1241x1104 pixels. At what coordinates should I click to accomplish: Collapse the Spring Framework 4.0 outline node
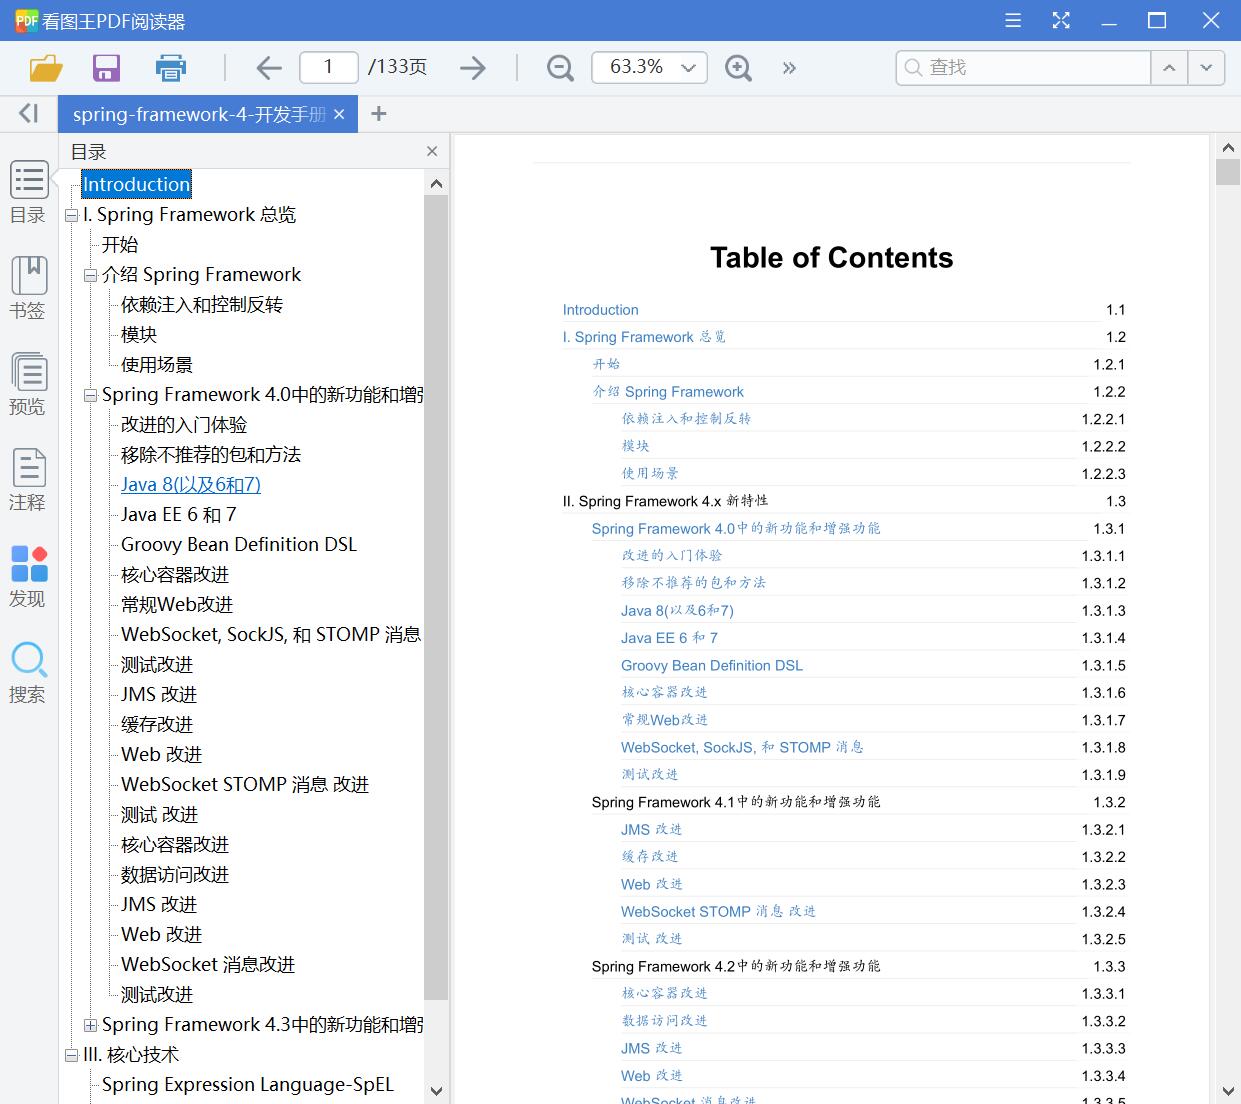pos(90,395)
